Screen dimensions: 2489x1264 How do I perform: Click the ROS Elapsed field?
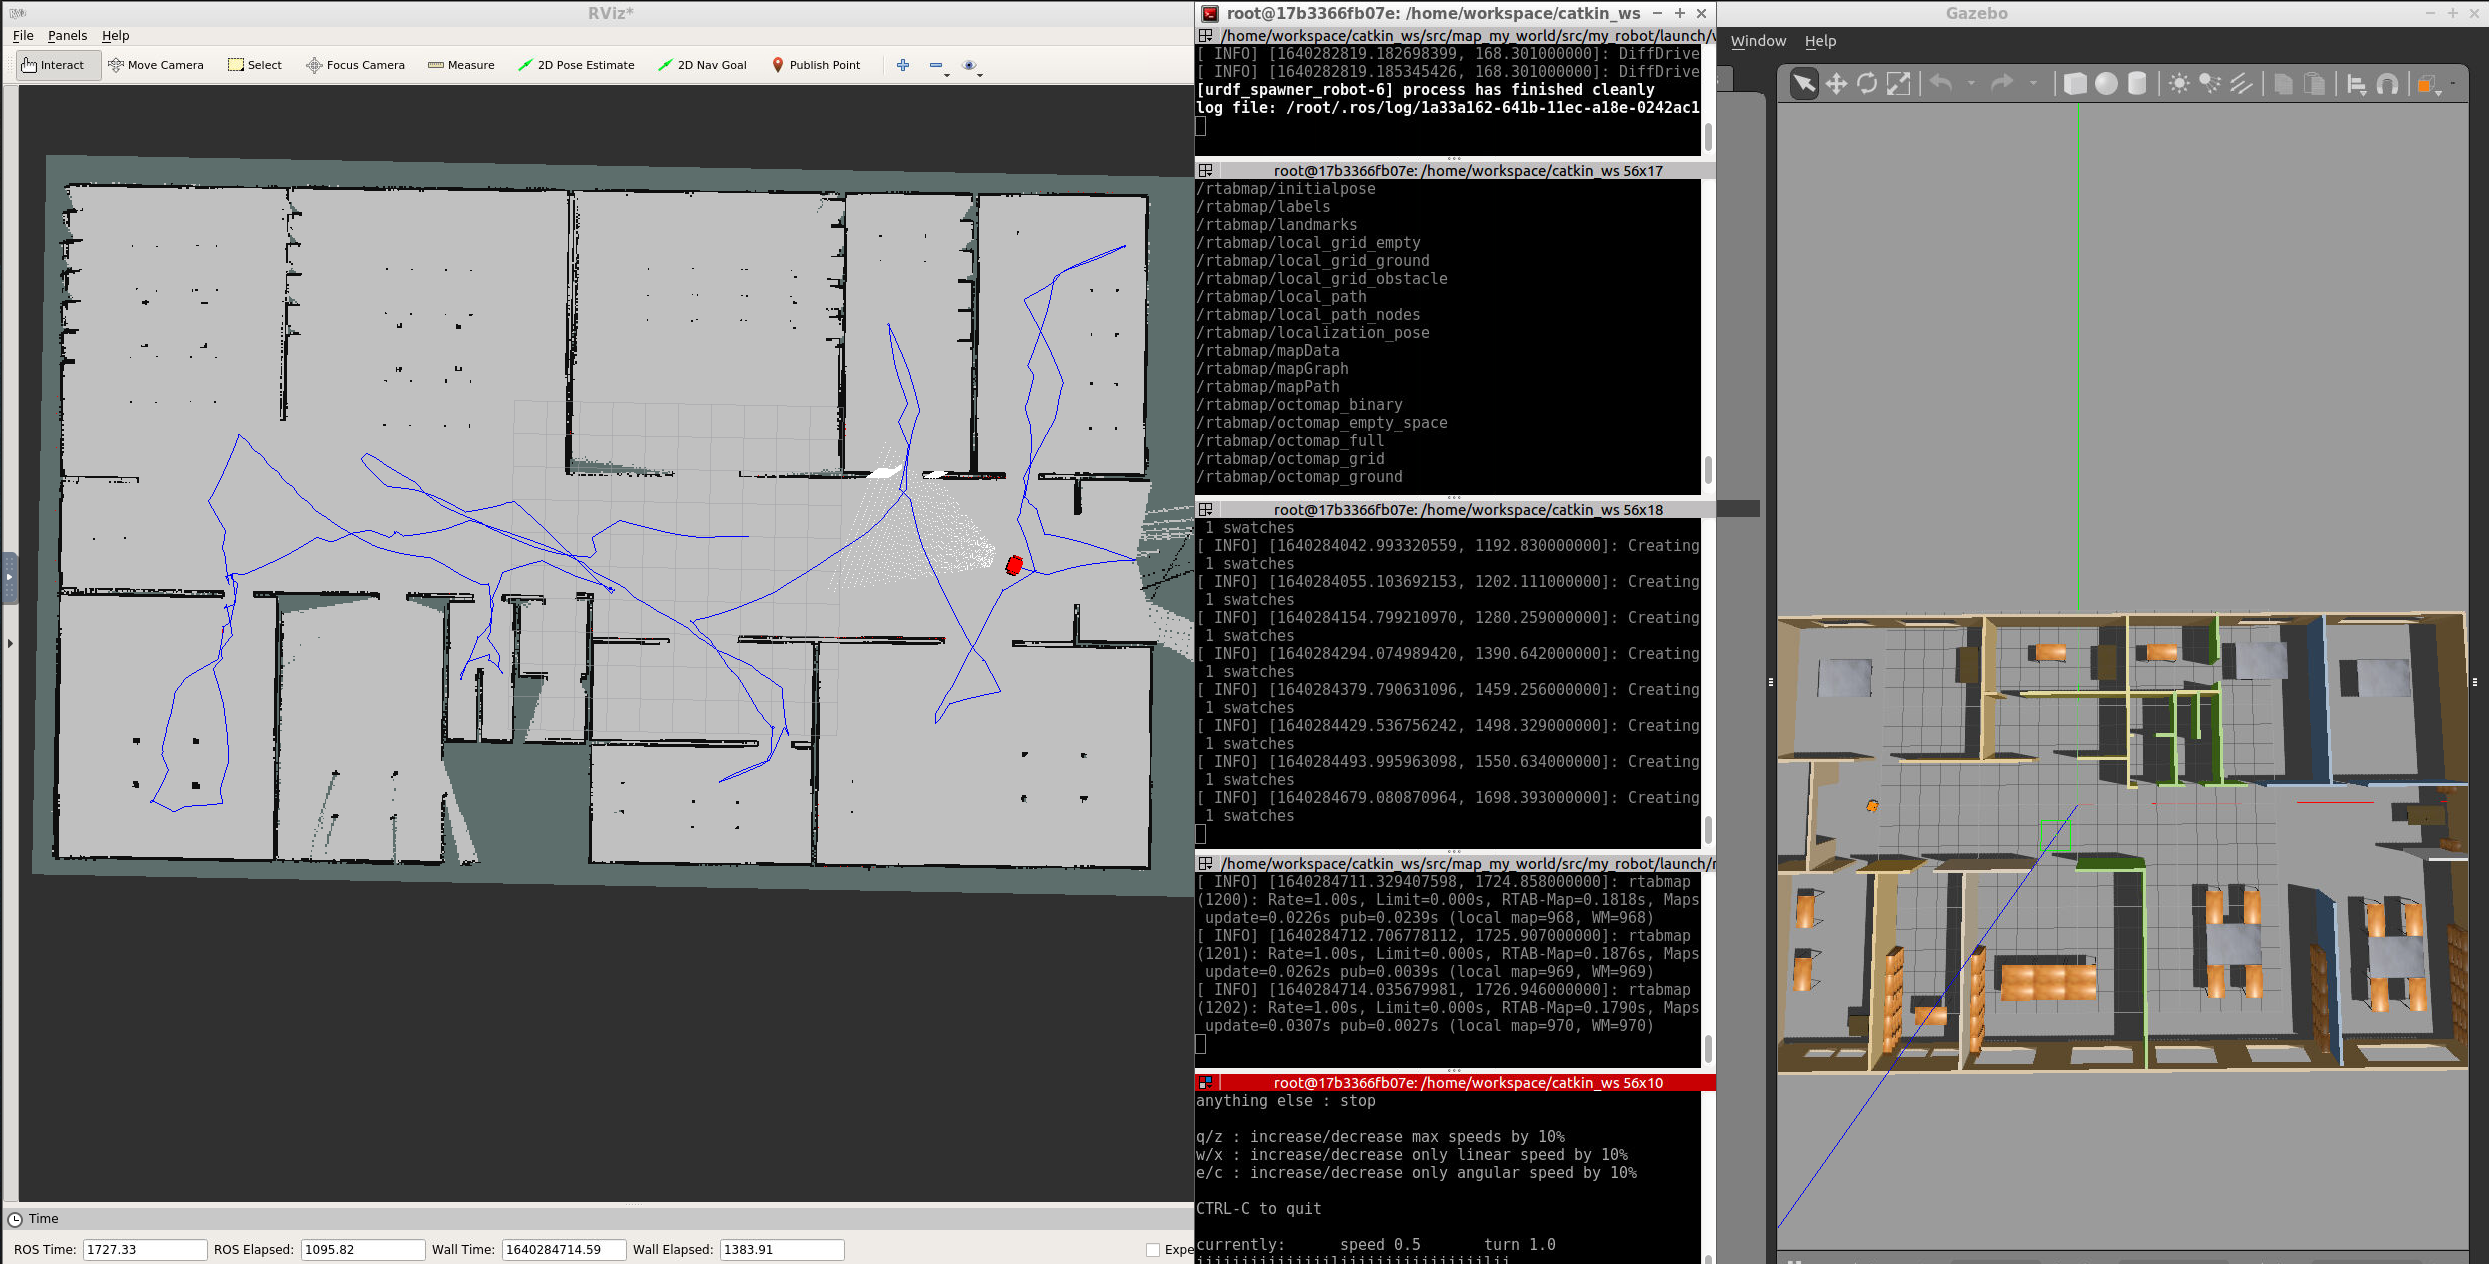[363, 1249]
